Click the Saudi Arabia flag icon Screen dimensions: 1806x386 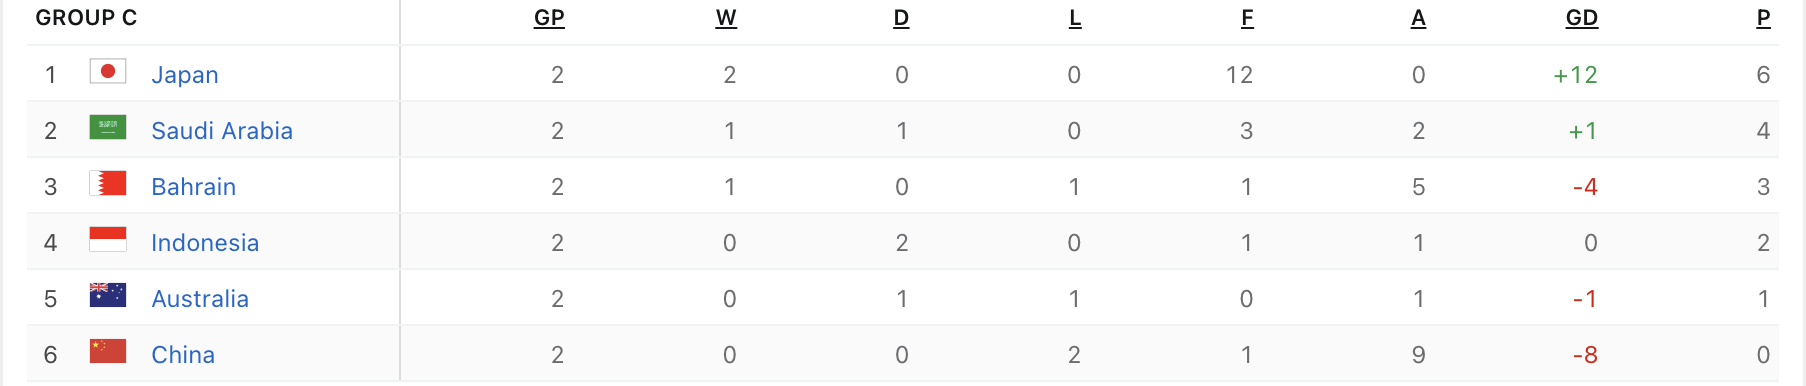point(108,127)
